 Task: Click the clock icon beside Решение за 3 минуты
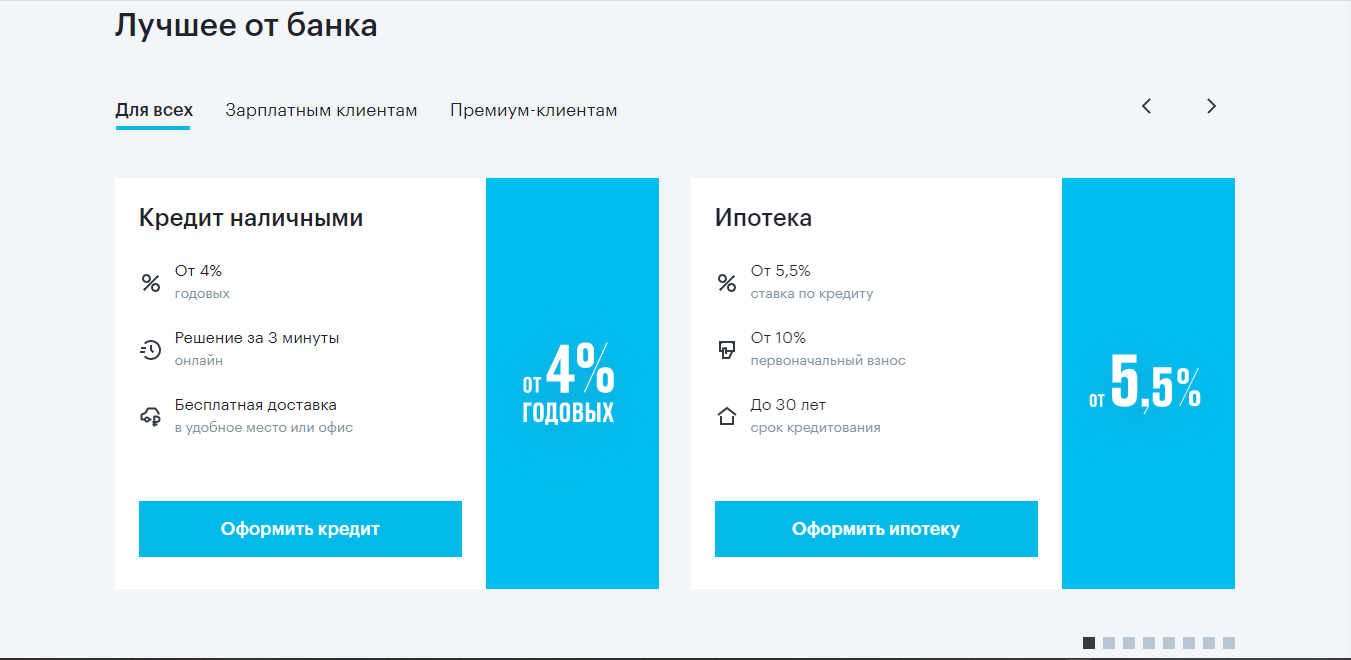coord(151,350)
